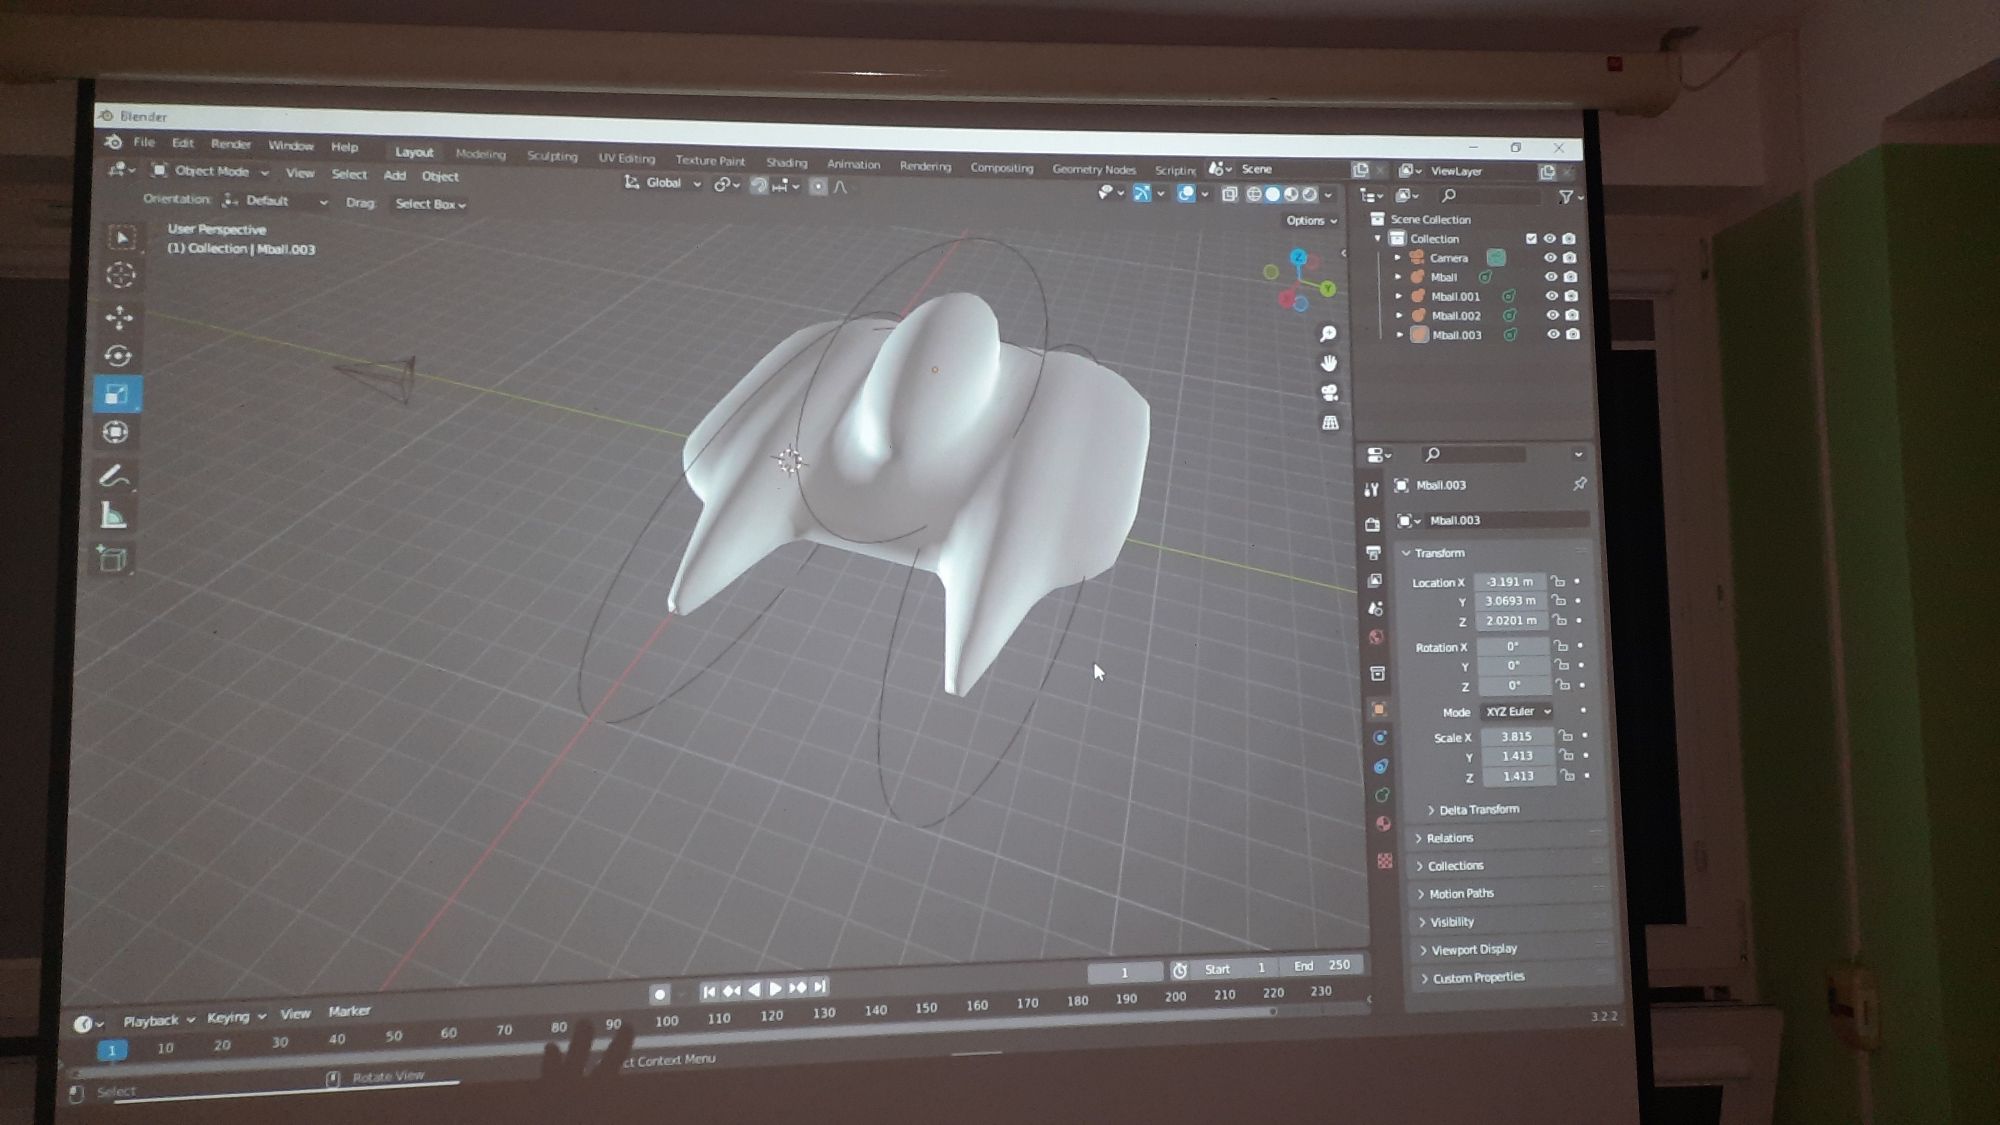Click the Location Z field 2.0201 m
Viewport: 2000px width, 1125px height.
[1510, 620]
